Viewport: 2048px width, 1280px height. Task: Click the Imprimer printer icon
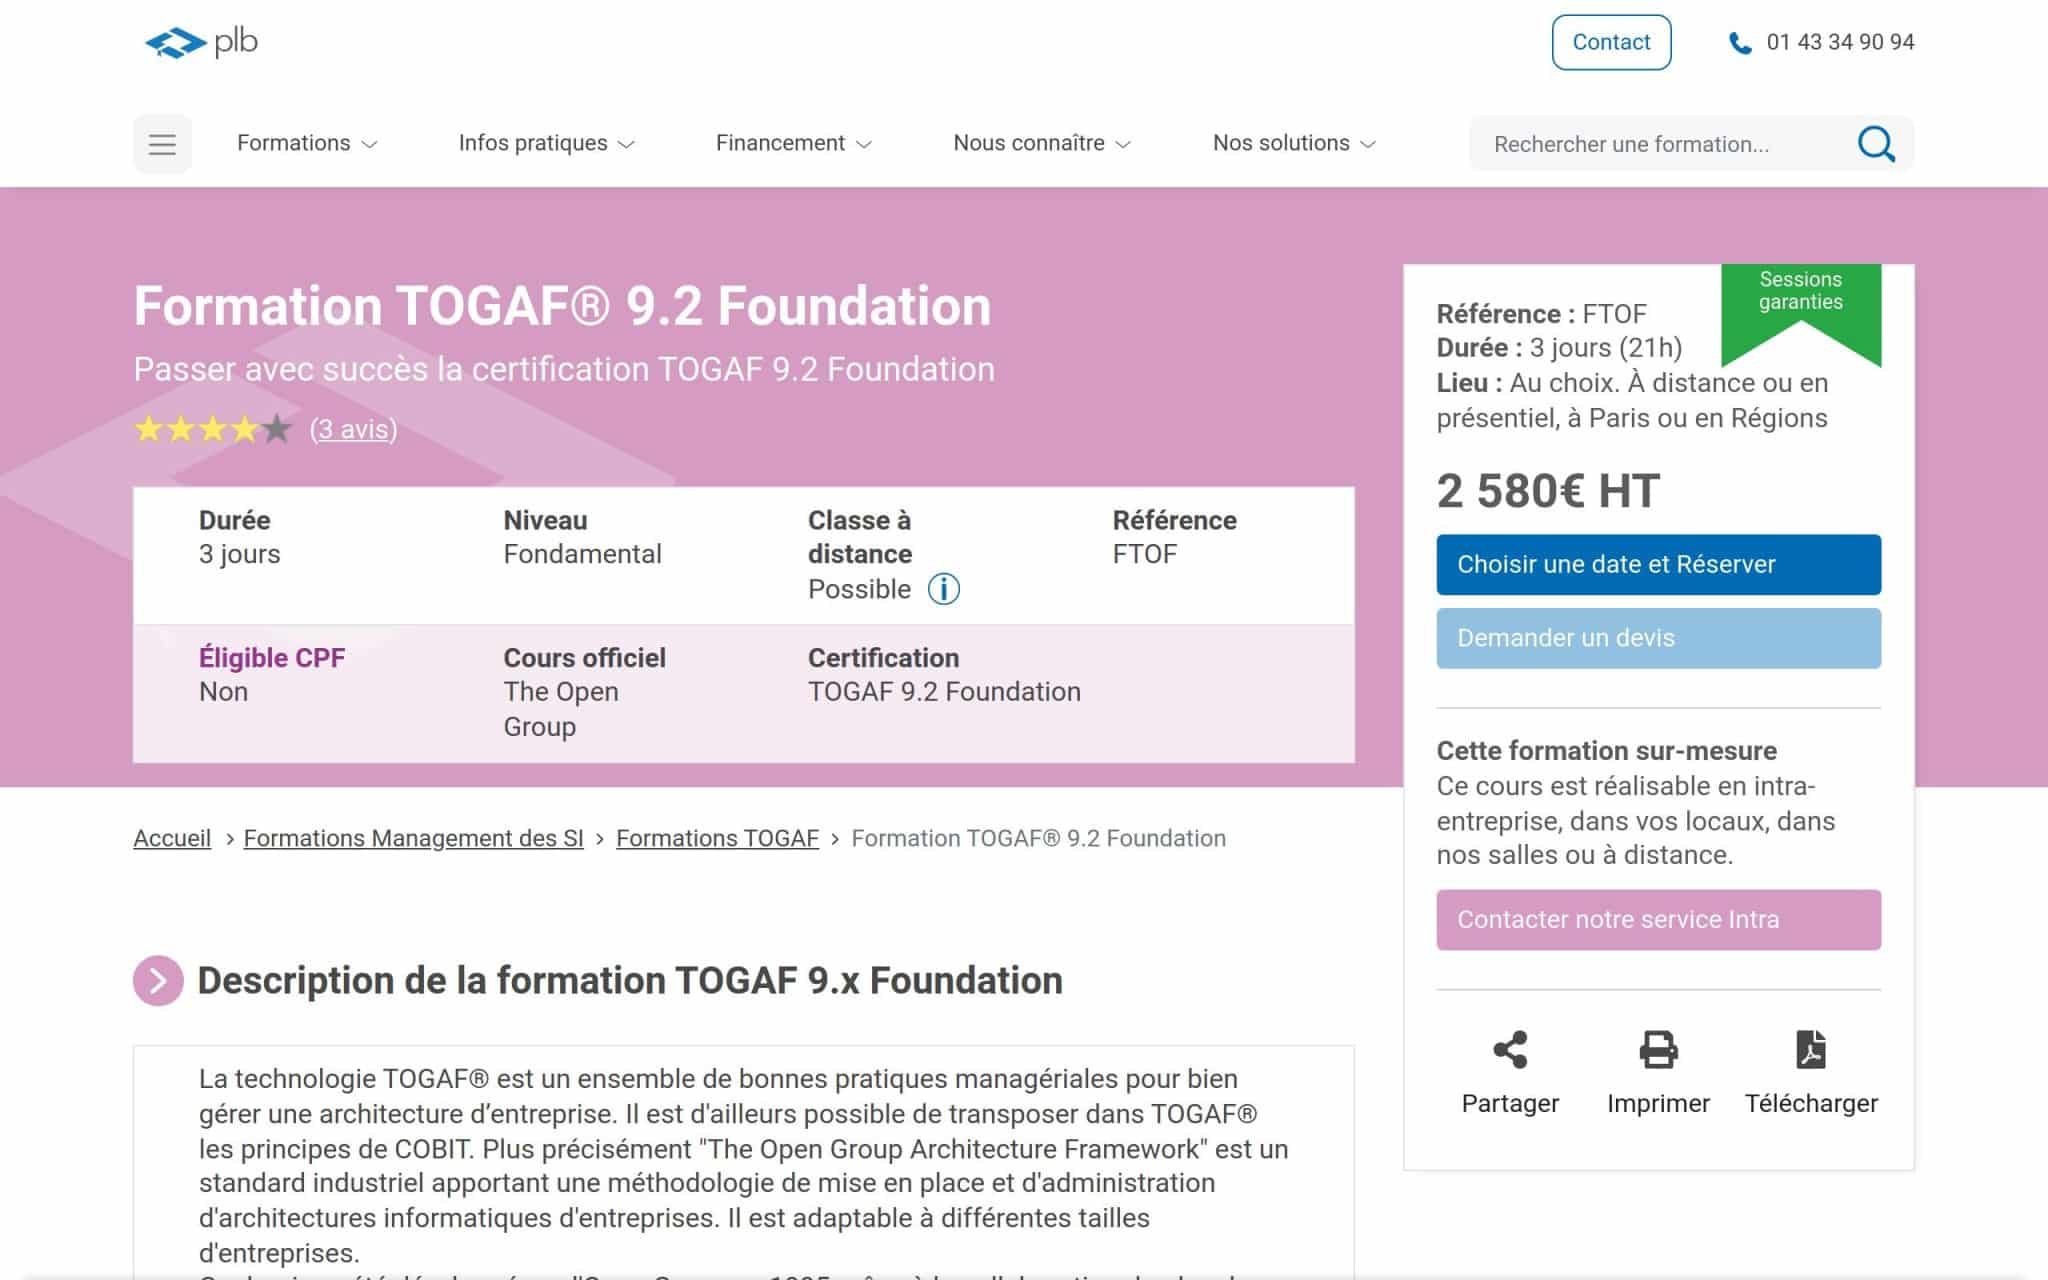[1658, 1050]
